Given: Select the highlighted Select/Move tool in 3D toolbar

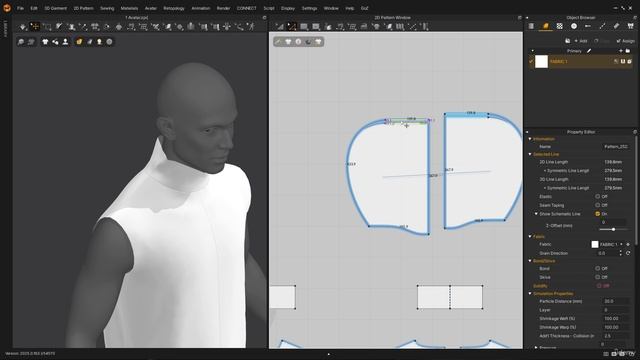Looking at the screenshot, I should tap(35, 27).
